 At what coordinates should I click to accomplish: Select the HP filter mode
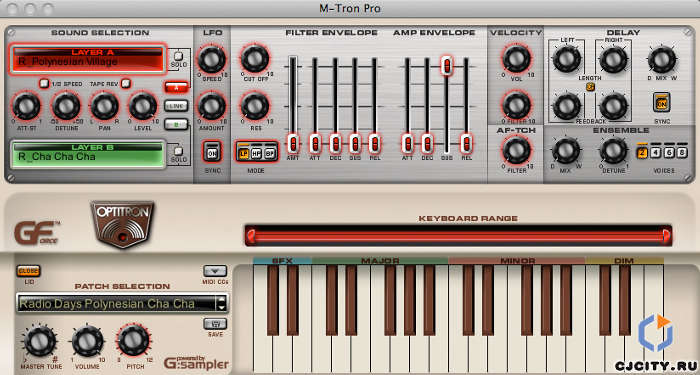click(256, 153)
